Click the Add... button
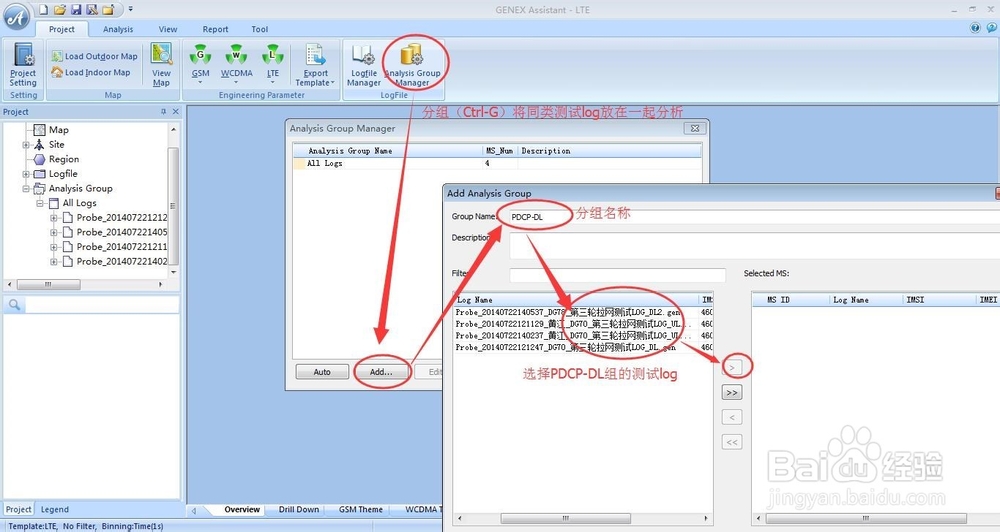This screenshot has width=1000, height=532. coord(381,371)
